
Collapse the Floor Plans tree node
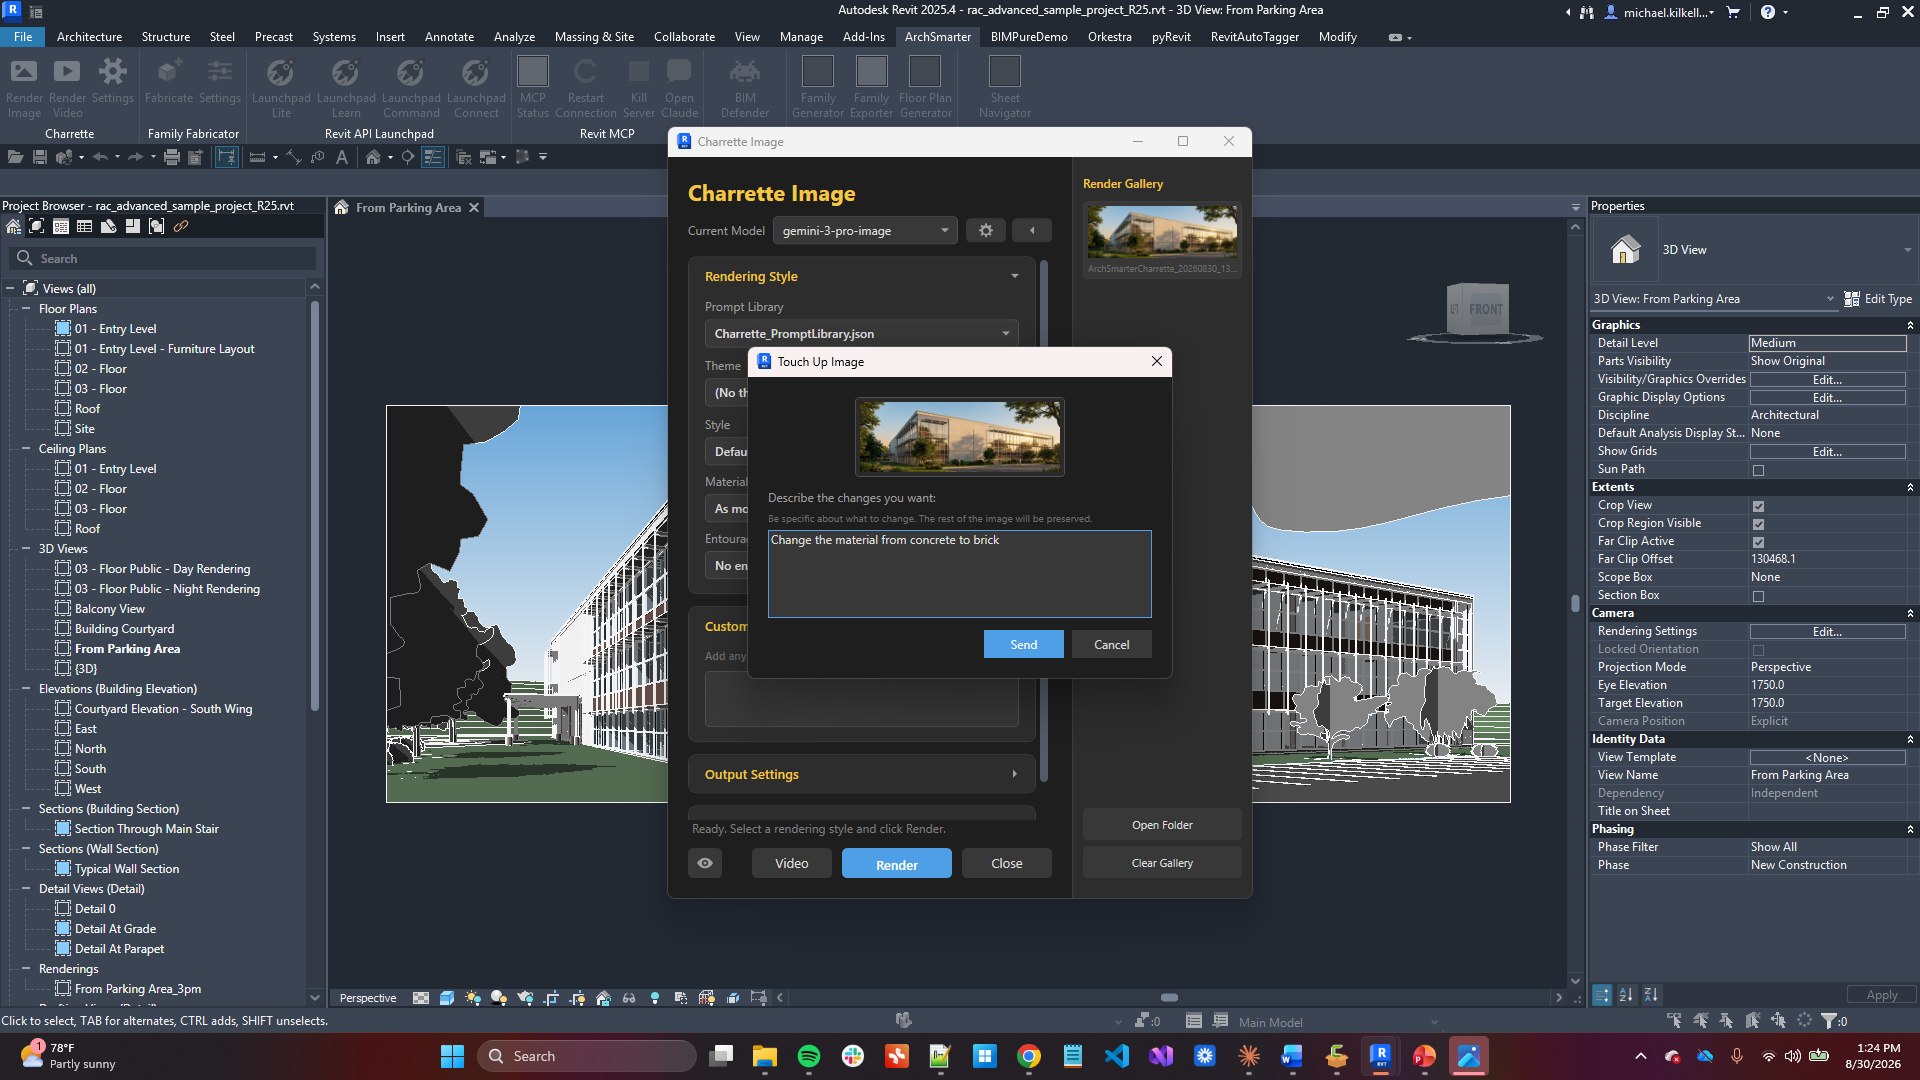point(26,309)
